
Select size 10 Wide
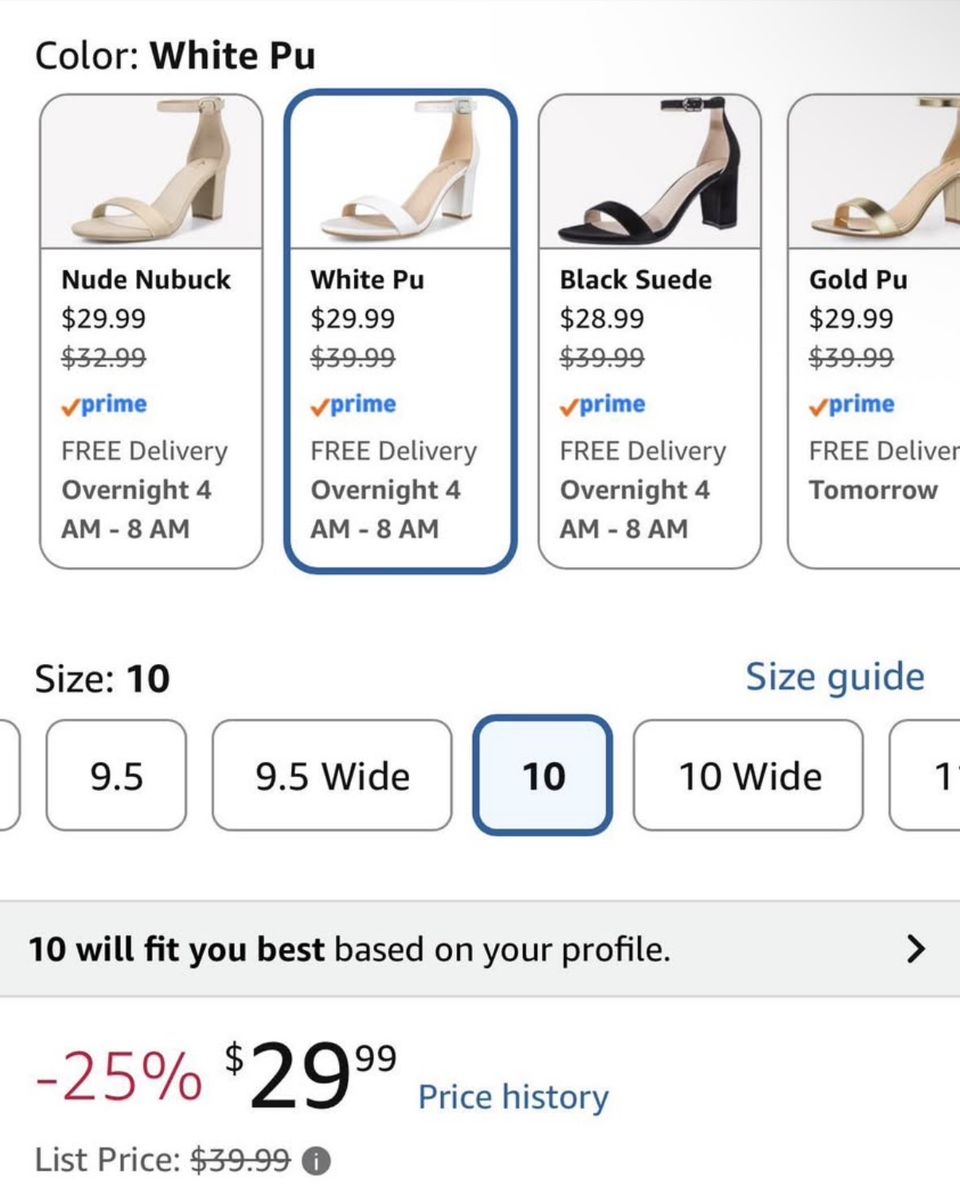click(748, 775)
